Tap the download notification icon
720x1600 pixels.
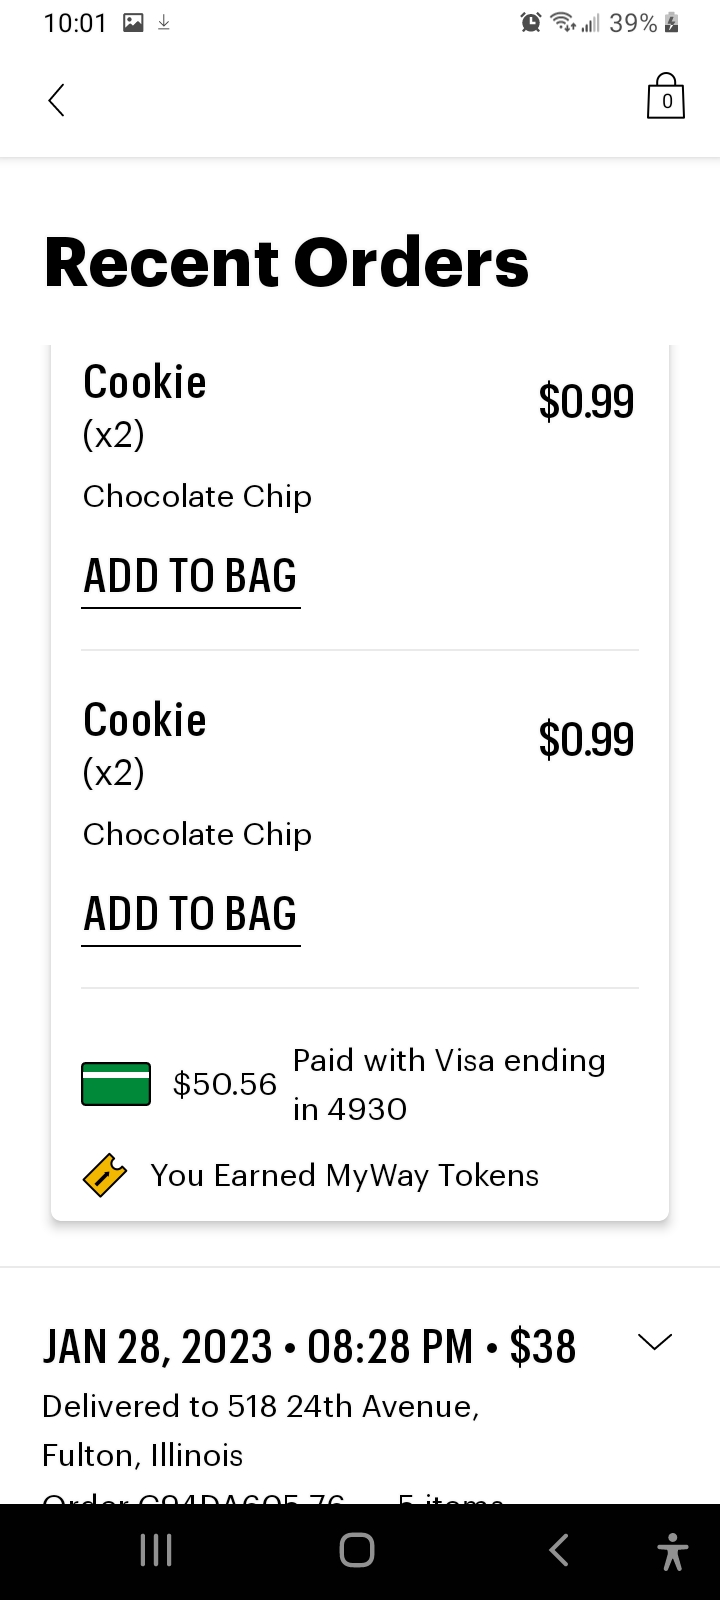164,23
